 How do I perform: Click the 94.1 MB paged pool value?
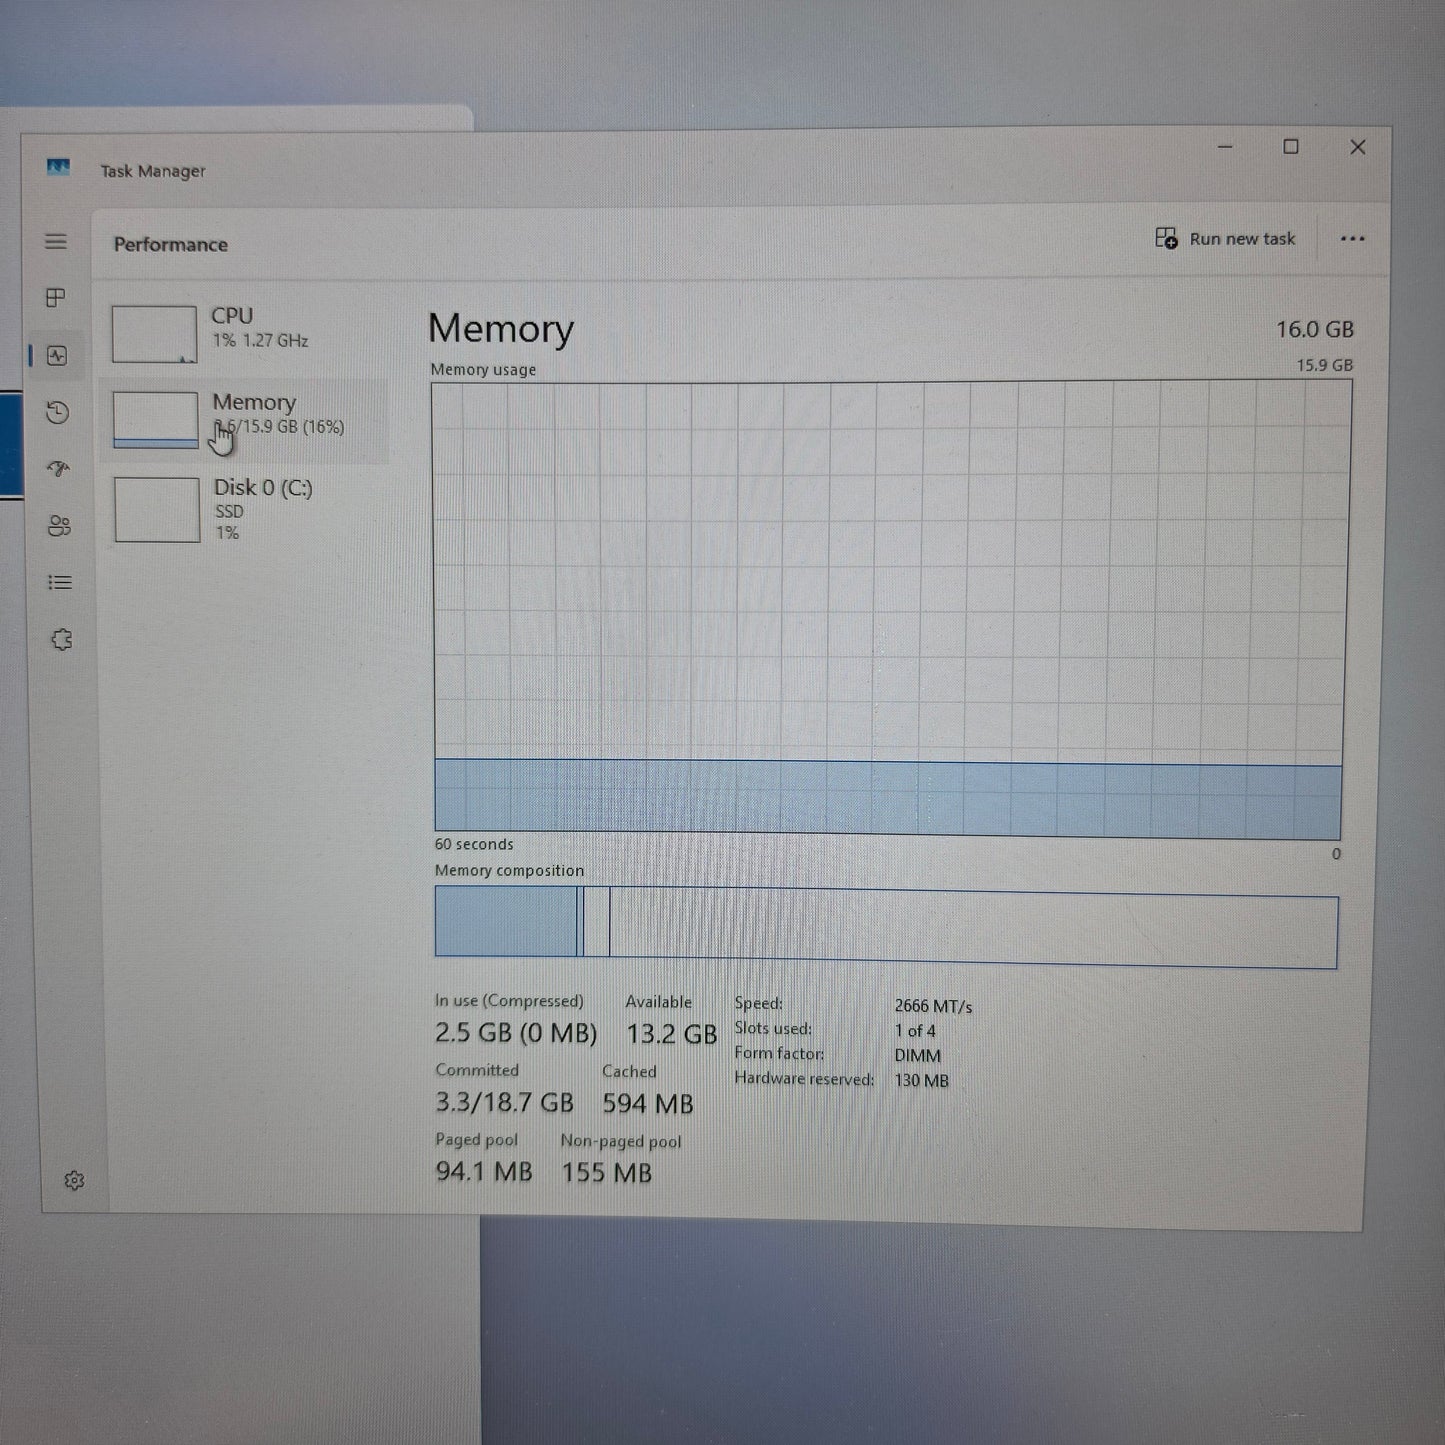click(x=484, y=1171)
